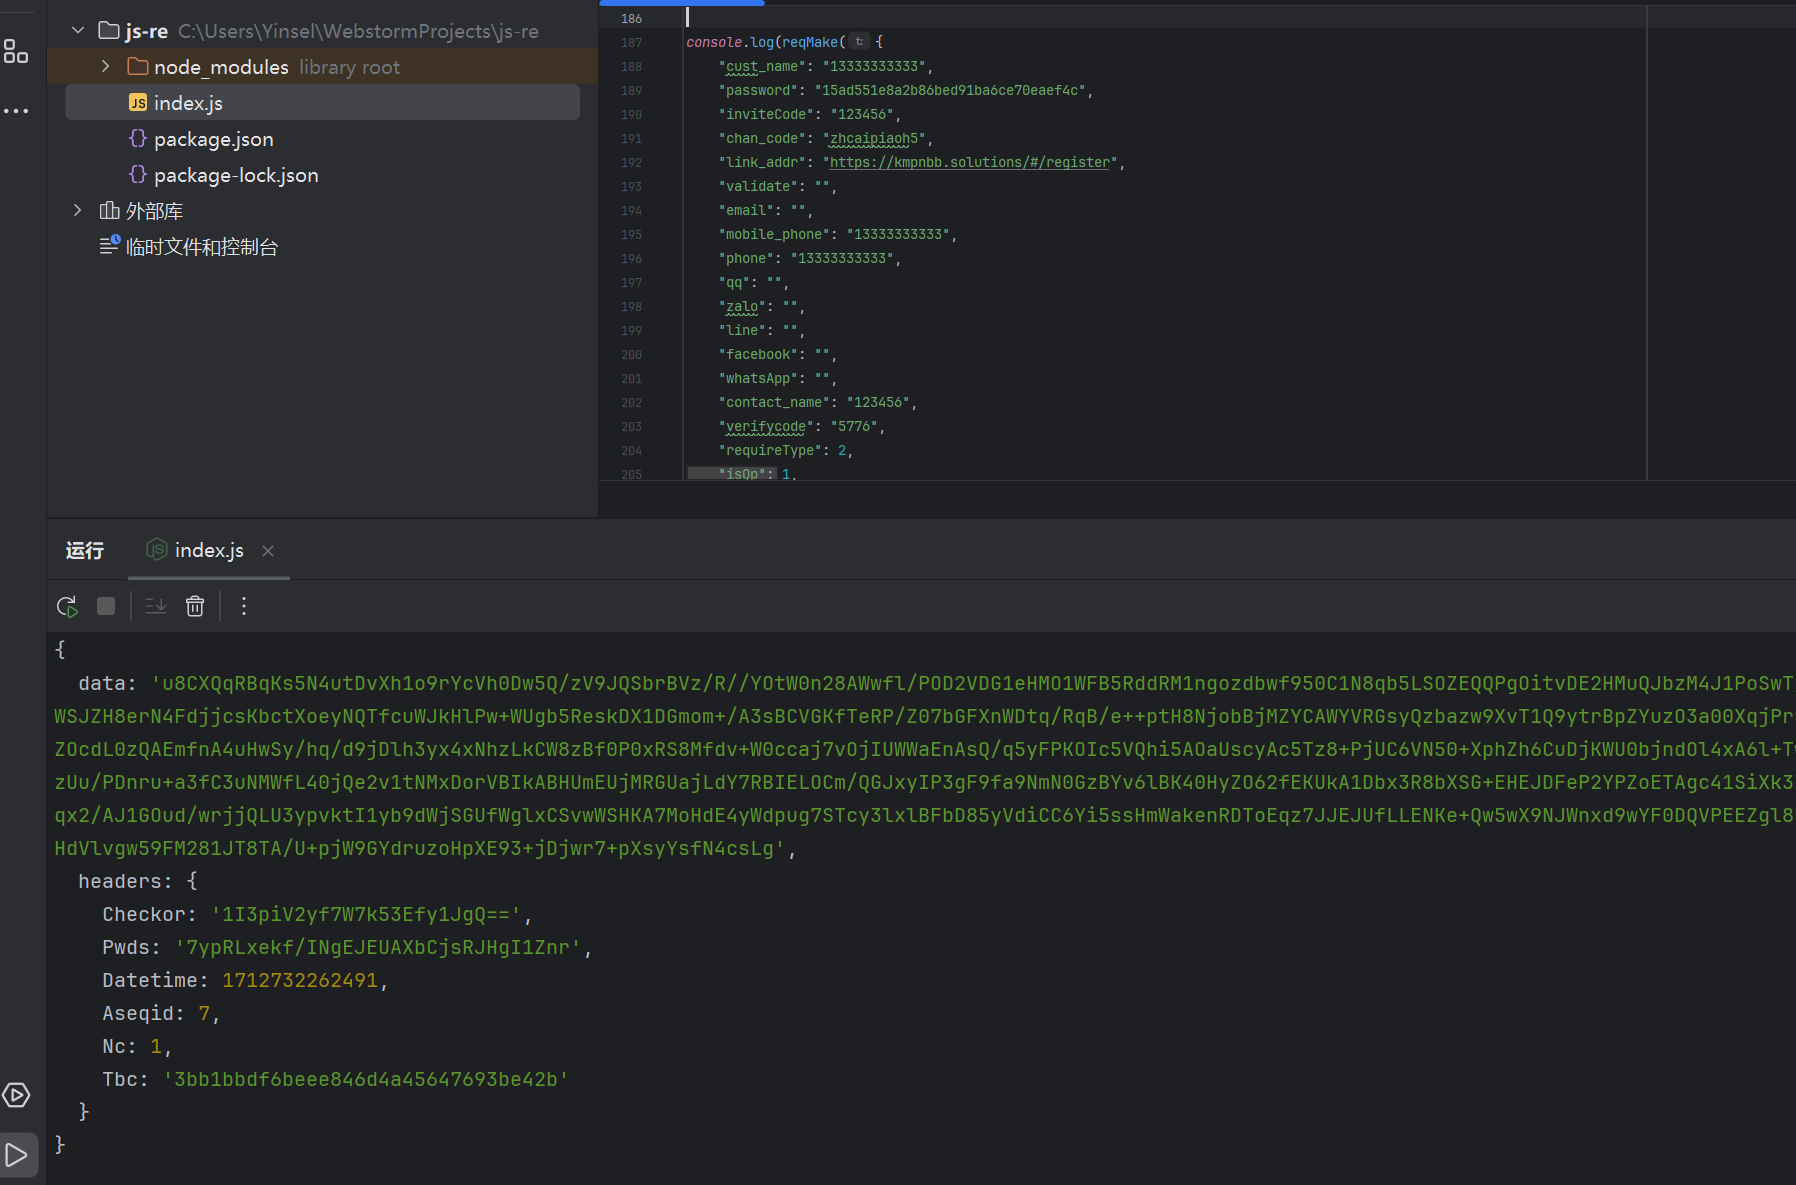This screenshot has height=1185, width=1796.
Task: Click the 运行 panel title
Action: (x=85, y=550)
